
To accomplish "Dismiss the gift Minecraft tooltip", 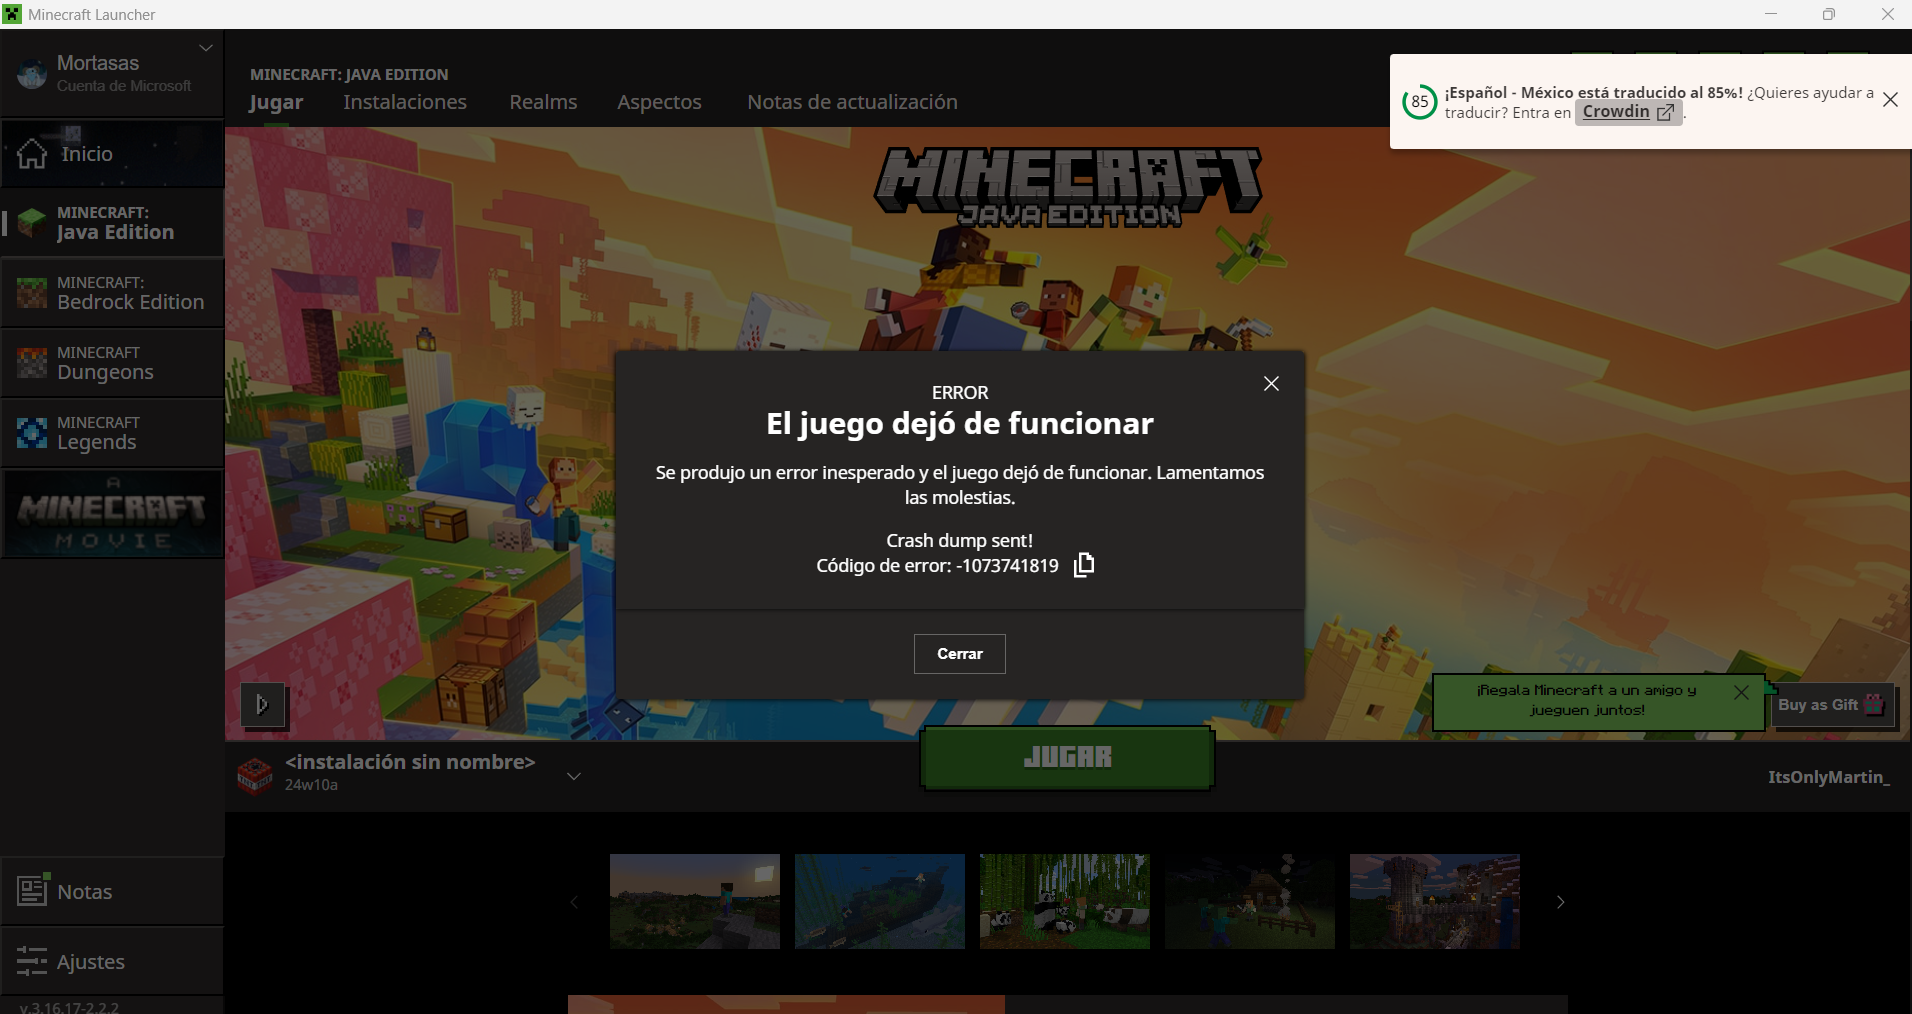I will [1741, 692].
